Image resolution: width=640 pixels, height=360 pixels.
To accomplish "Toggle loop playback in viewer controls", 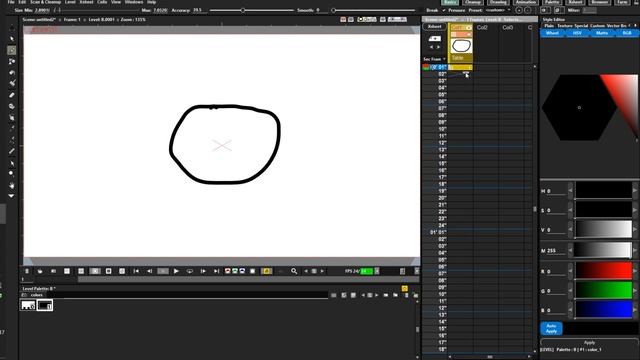I will coord(190,271).
